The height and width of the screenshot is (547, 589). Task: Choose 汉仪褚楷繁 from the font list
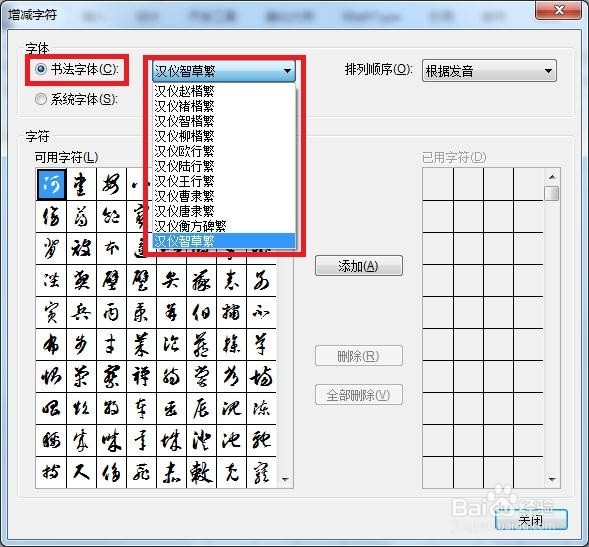(224, 106)
